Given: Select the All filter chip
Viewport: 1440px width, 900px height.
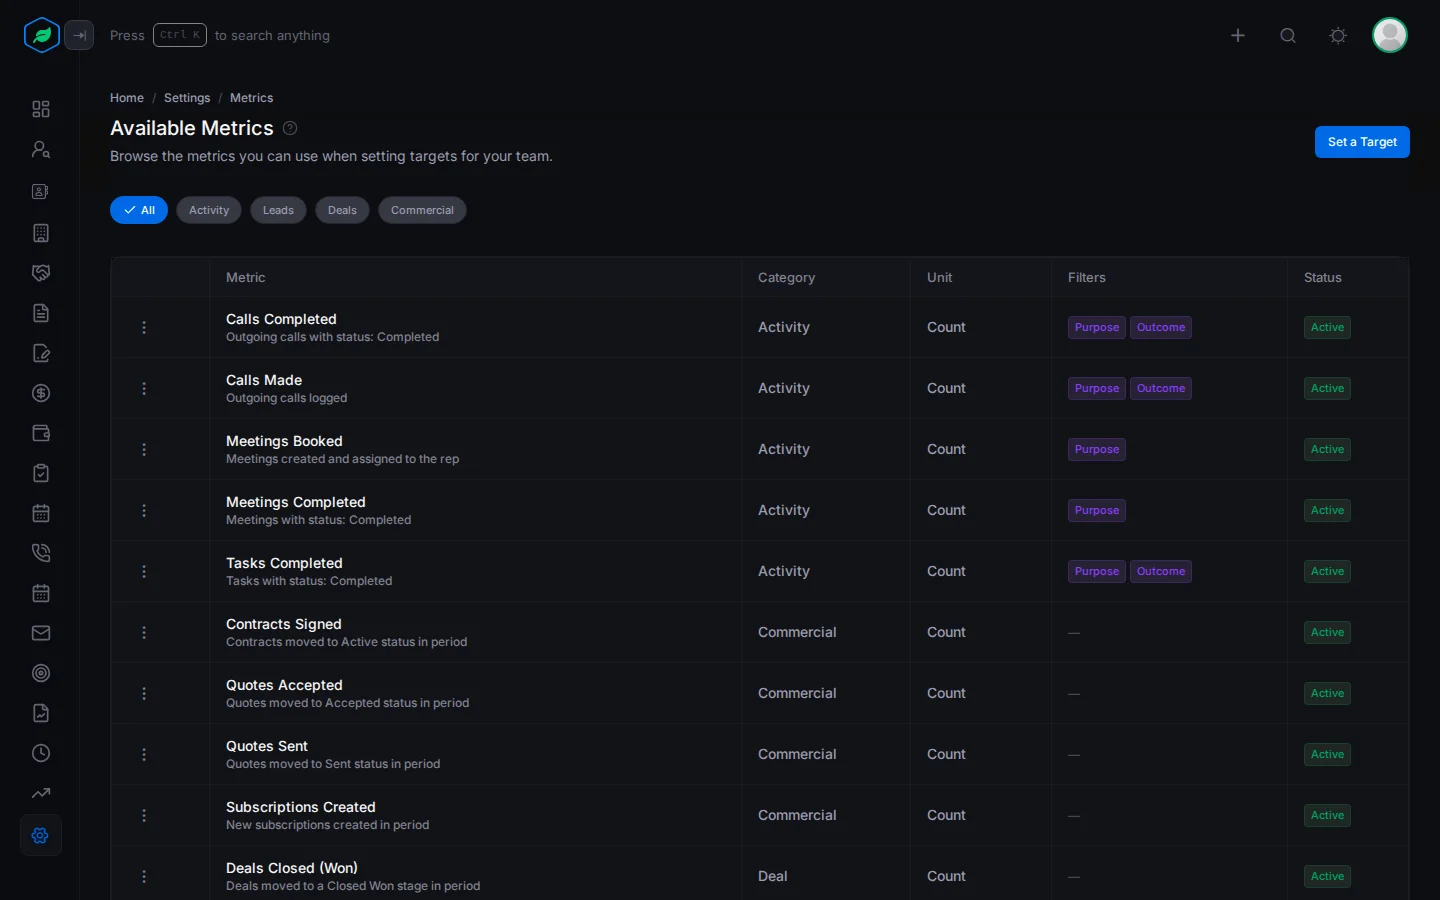Looking at the screenshot, I should pos(139,210).
